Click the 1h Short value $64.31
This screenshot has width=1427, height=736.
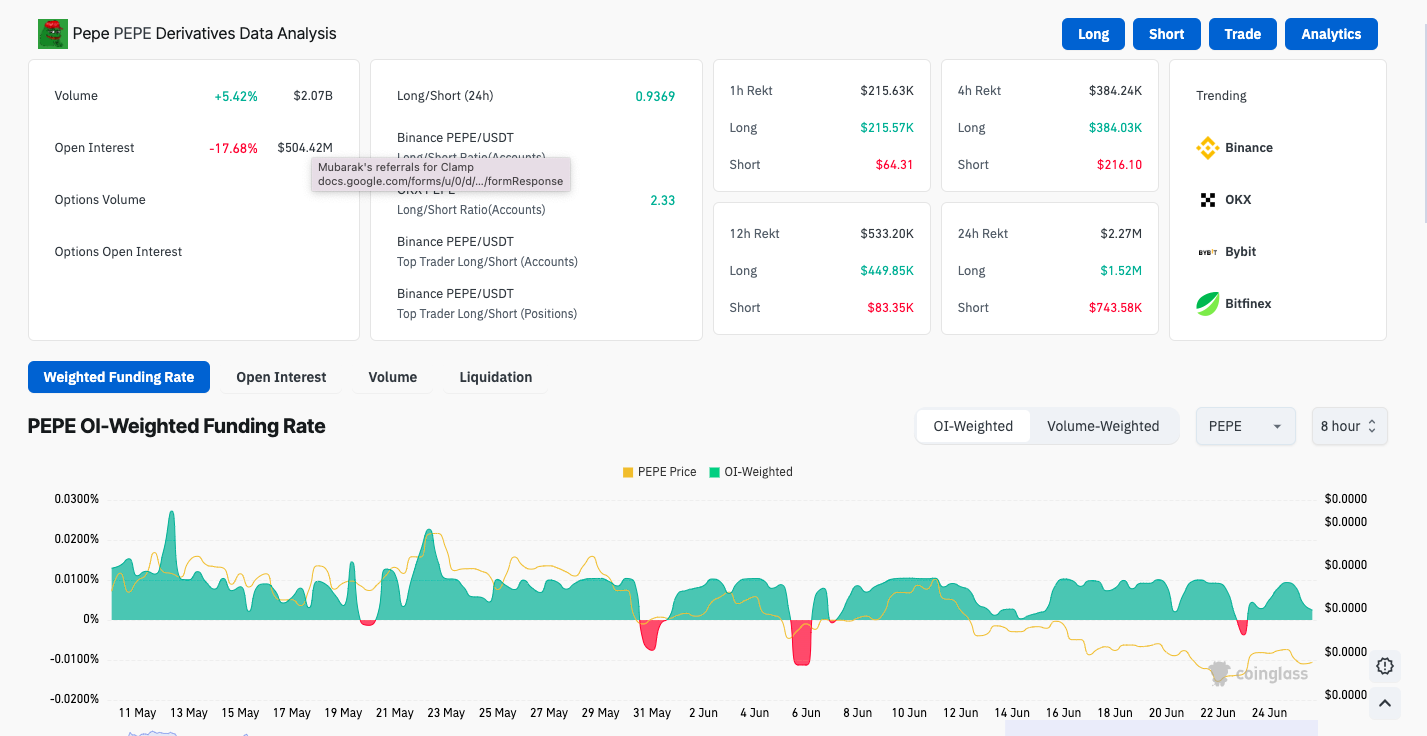point(894,165)
